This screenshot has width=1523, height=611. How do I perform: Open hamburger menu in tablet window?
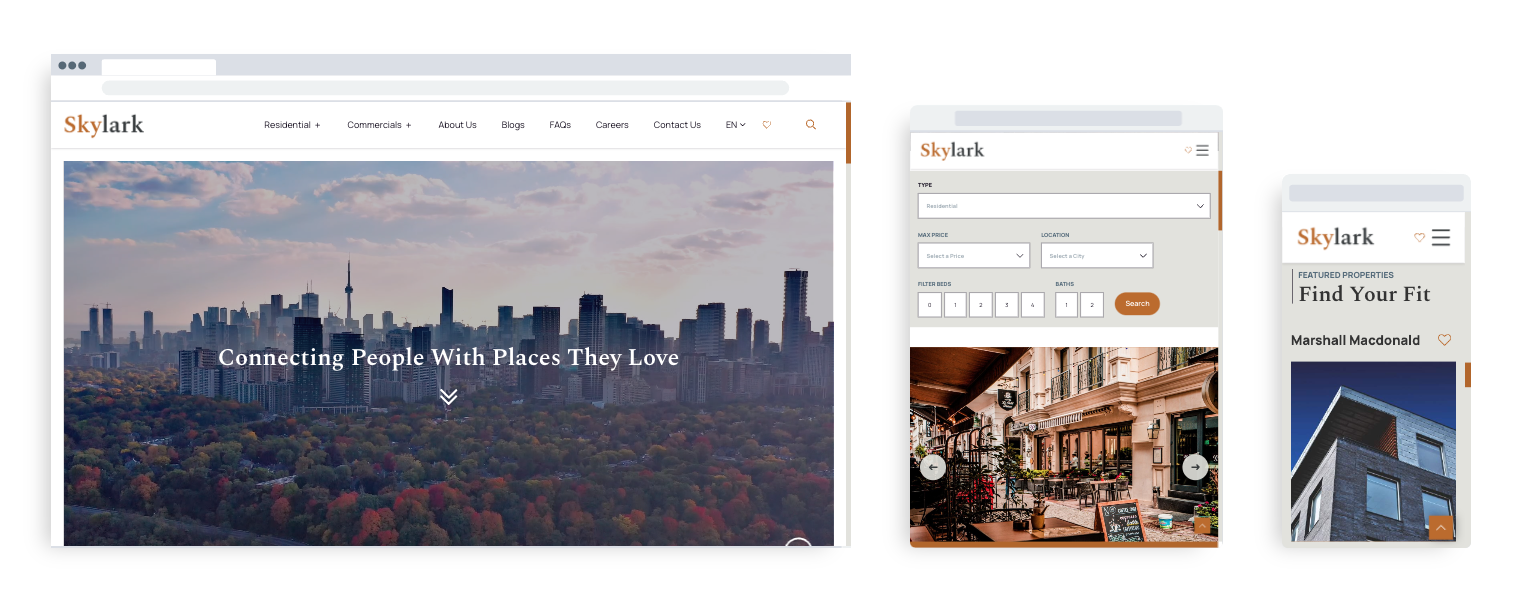pos(1202,150)
